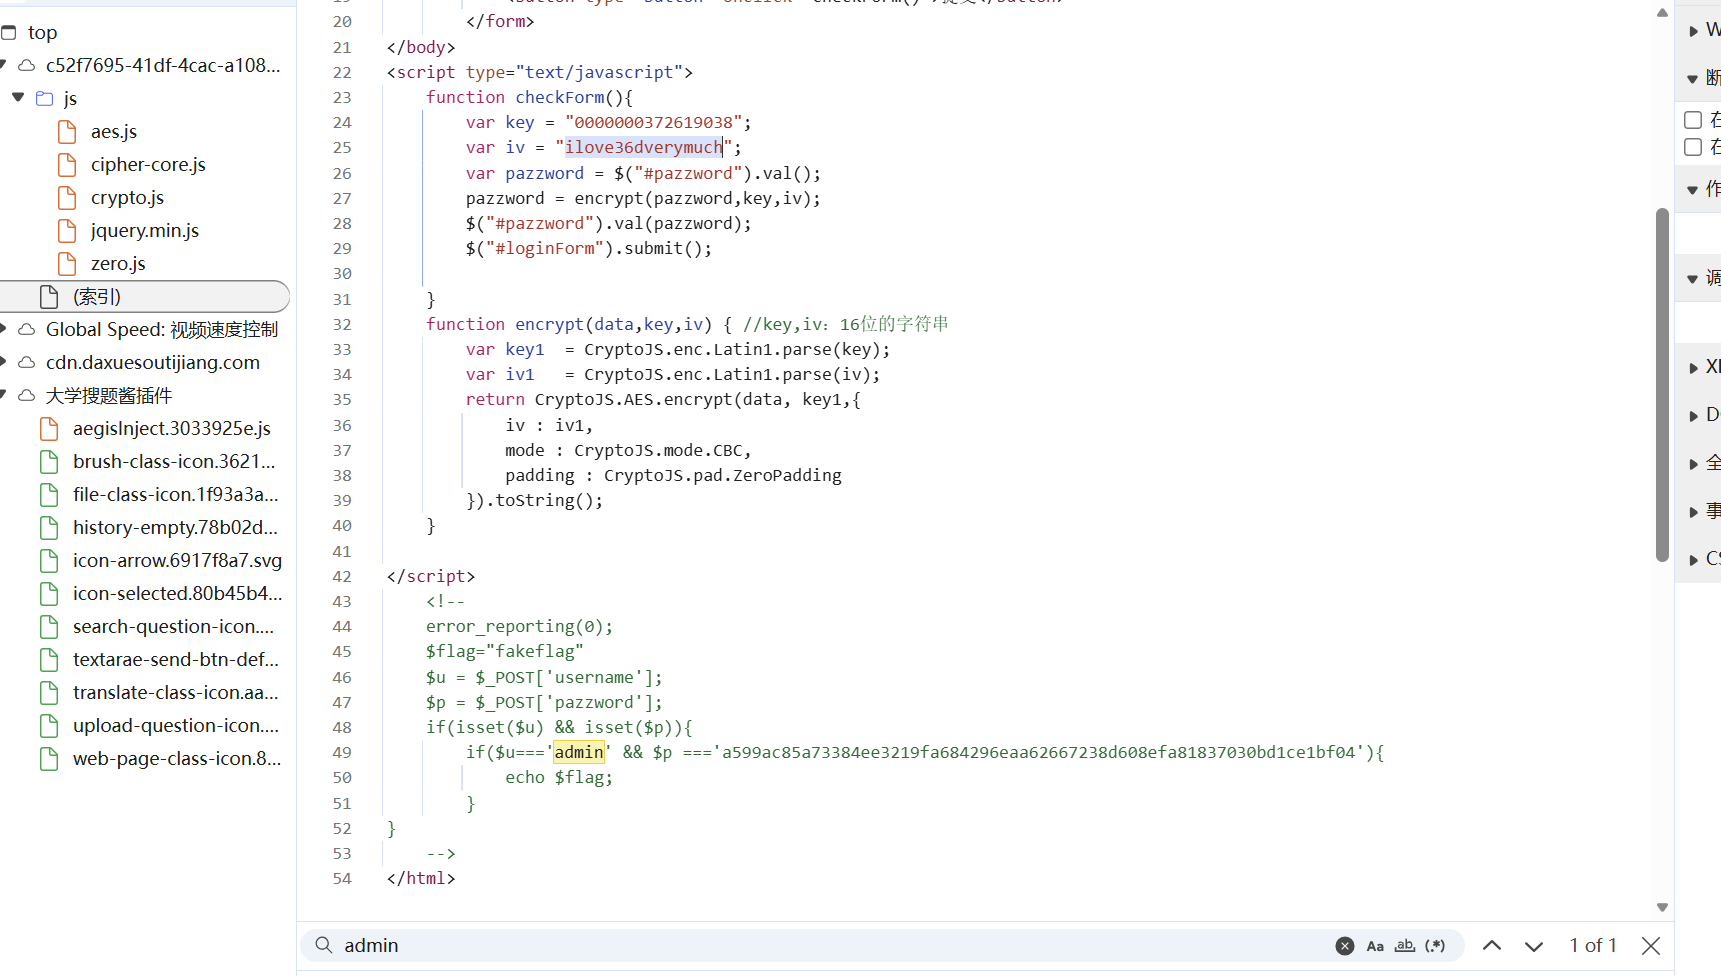Screen dimensions: 1721x976
Task: Clear the search field text
Action: coord(1344,946)
